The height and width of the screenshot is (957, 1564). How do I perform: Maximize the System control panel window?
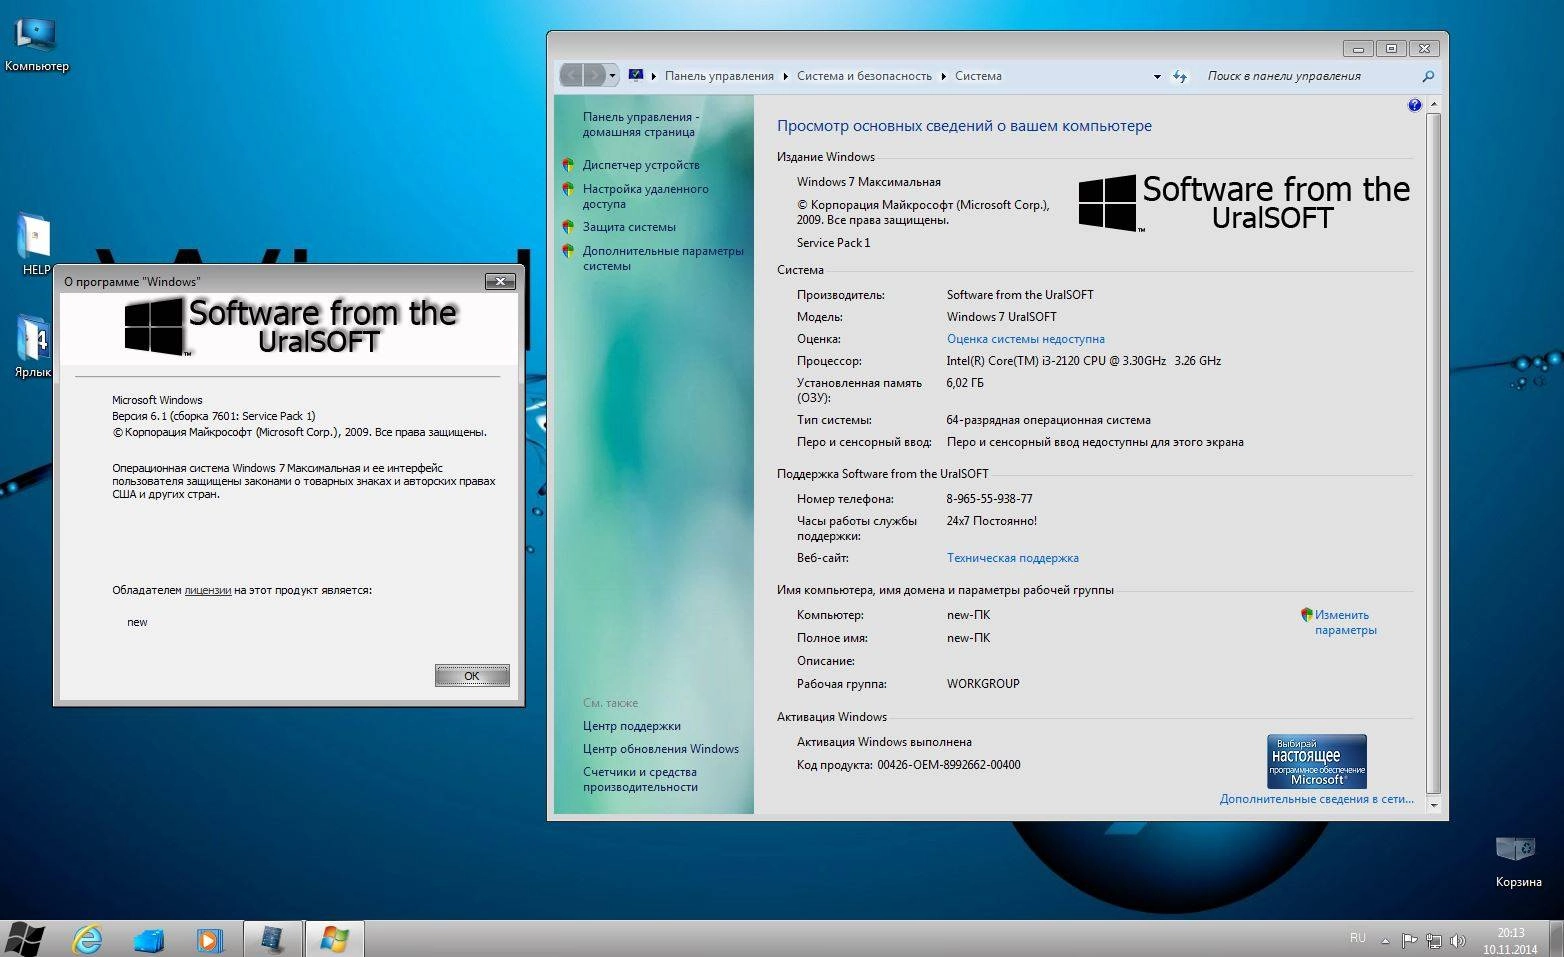click(1390, 48)
